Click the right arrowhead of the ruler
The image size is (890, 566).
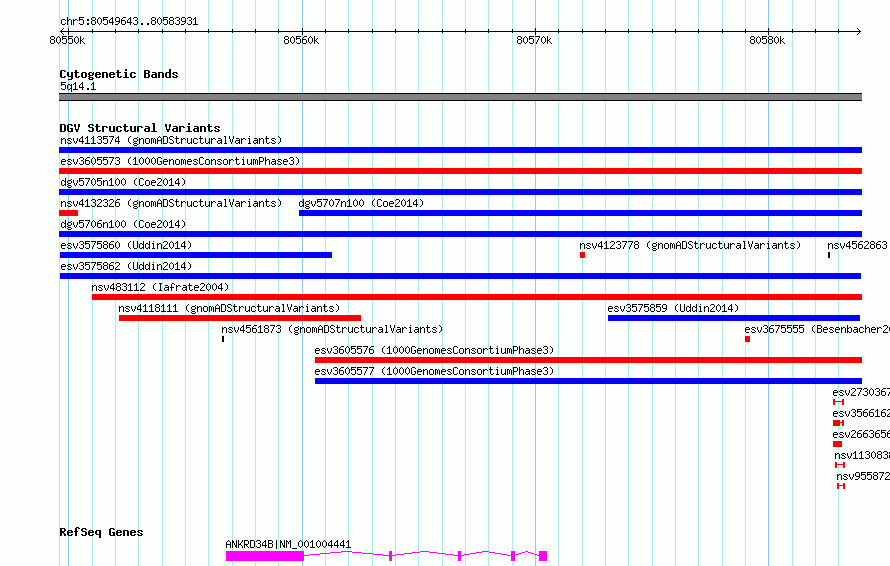[x=859, y=31]
